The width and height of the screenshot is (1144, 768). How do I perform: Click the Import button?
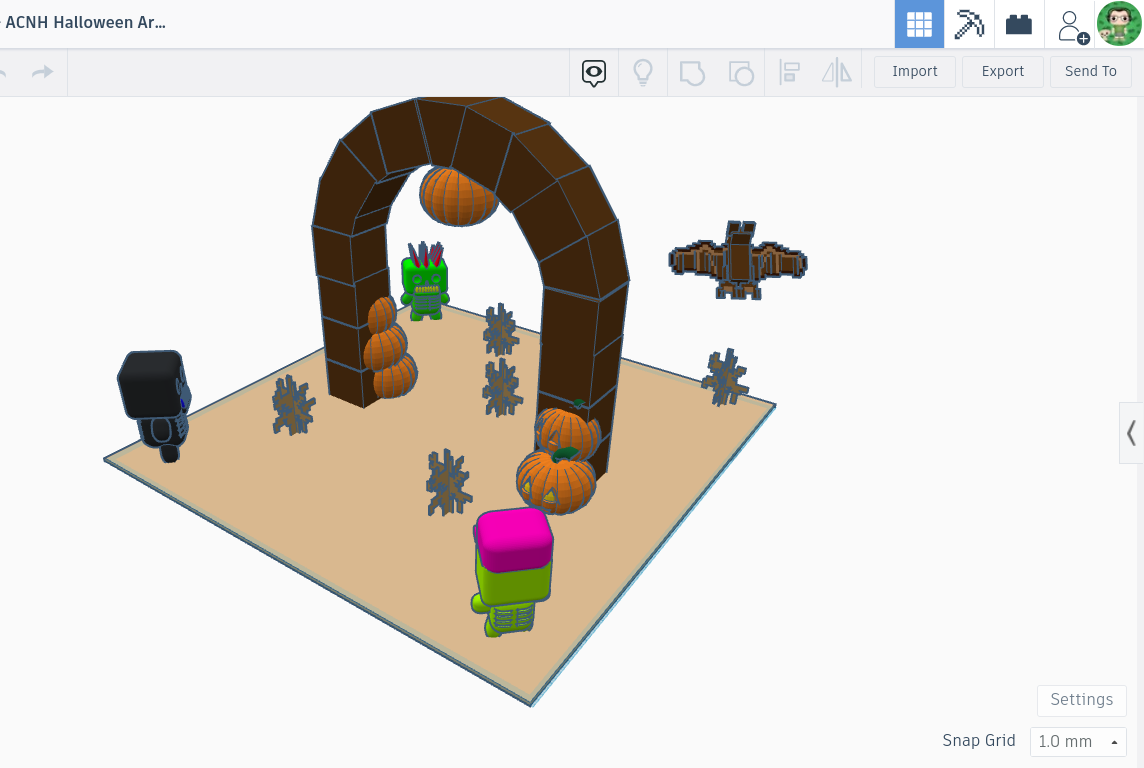(x=915, y=71)
